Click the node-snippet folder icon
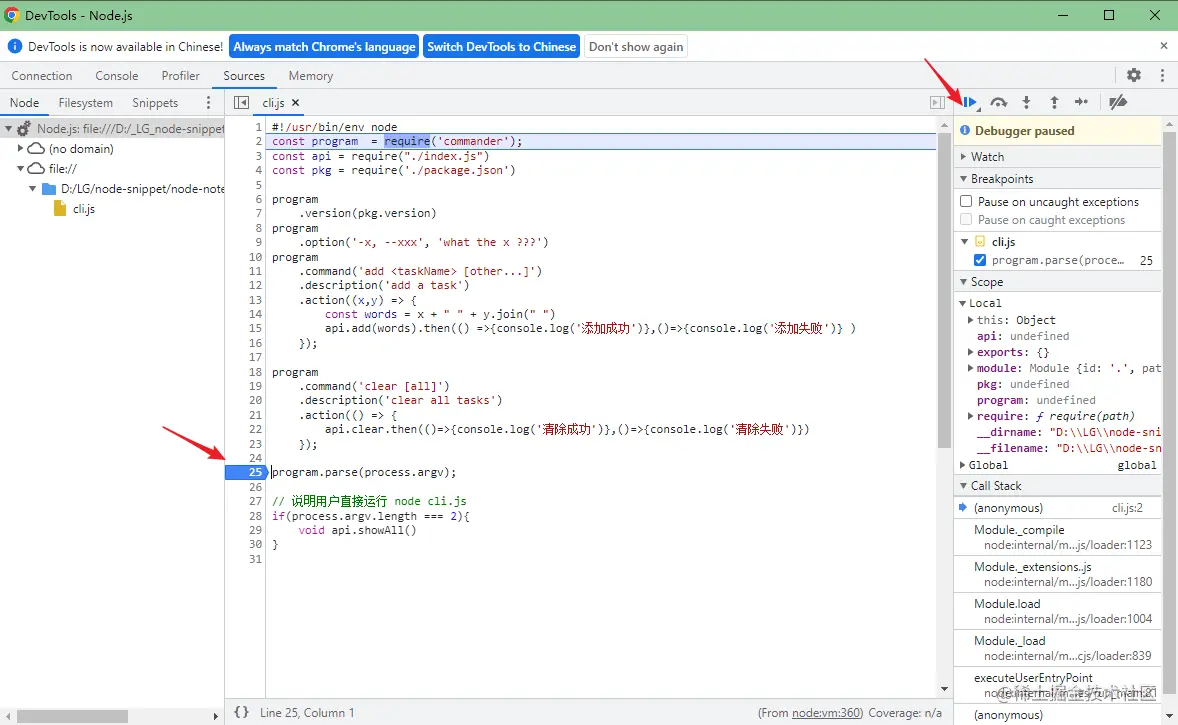 click(x=49, y=189)
